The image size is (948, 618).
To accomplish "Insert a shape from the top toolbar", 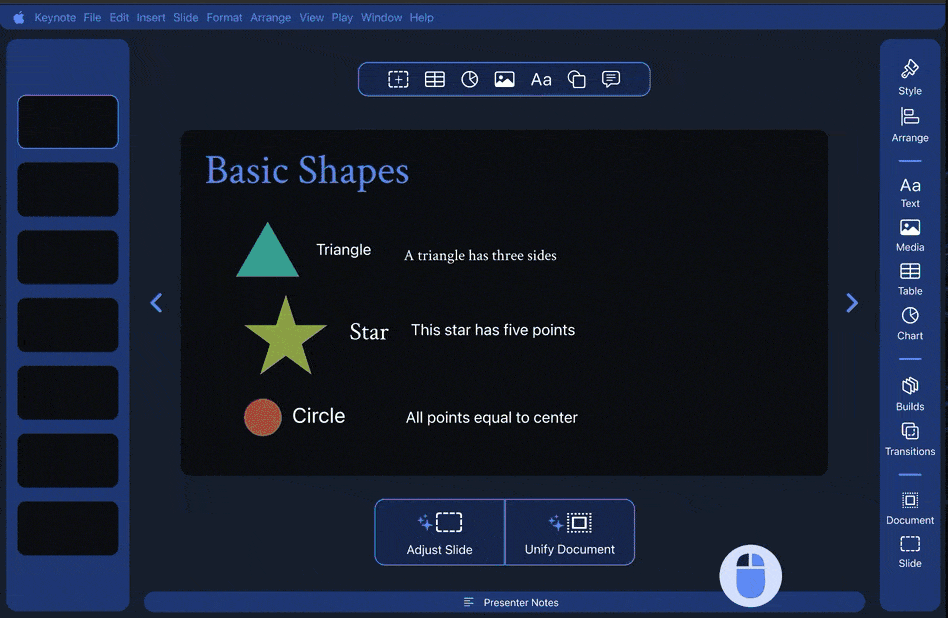I will 576,79.
